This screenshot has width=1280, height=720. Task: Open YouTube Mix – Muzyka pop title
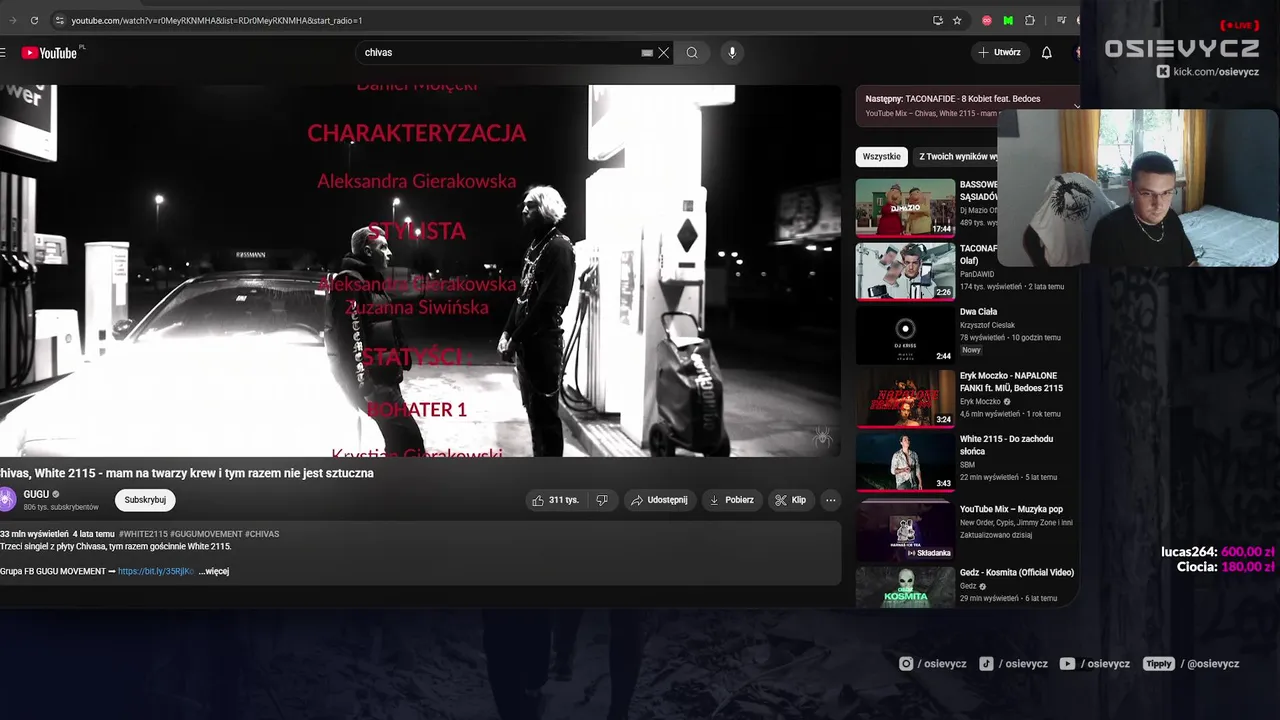1011,509
